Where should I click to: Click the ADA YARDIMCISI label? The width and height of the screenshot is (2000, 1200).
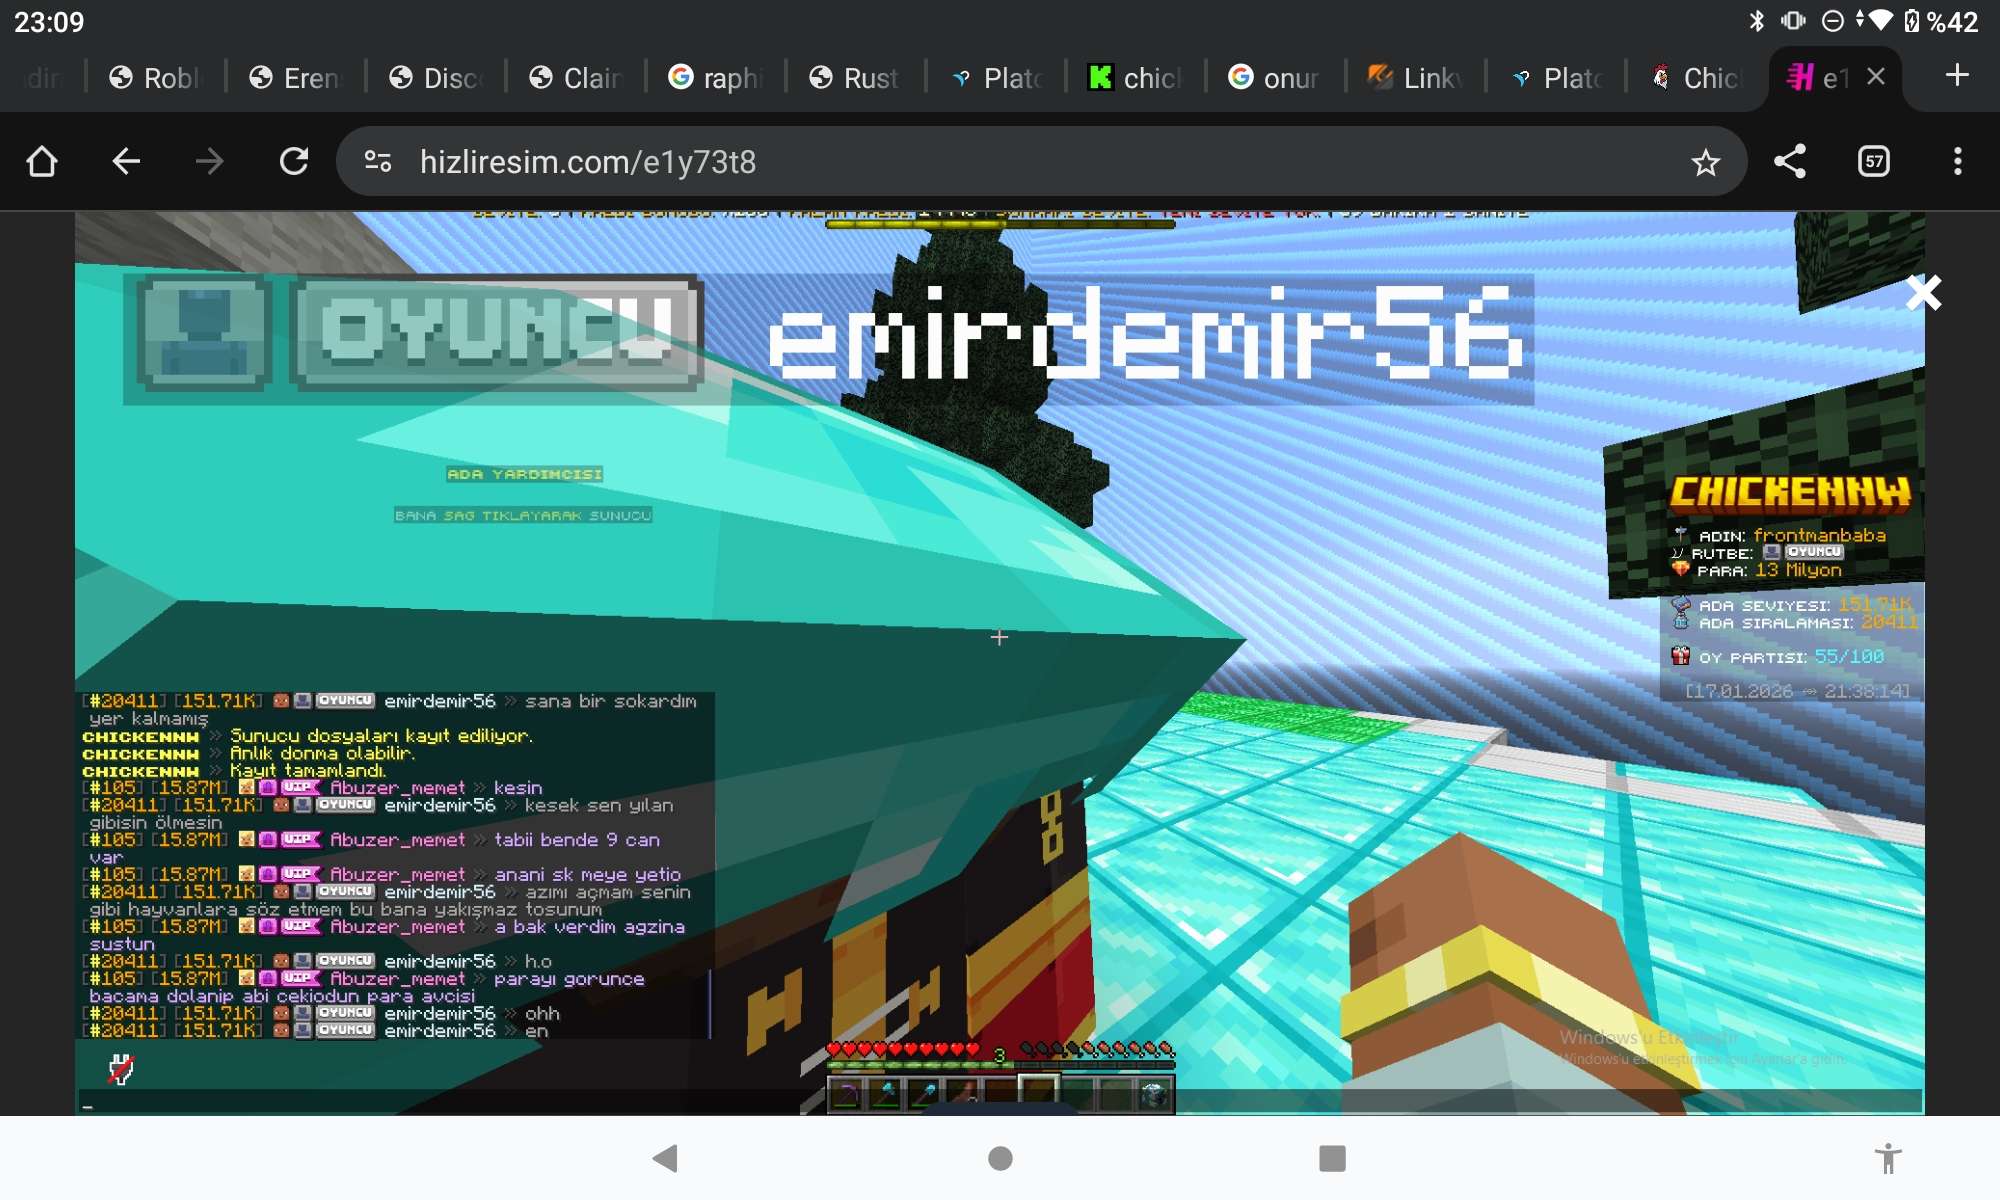525,474
